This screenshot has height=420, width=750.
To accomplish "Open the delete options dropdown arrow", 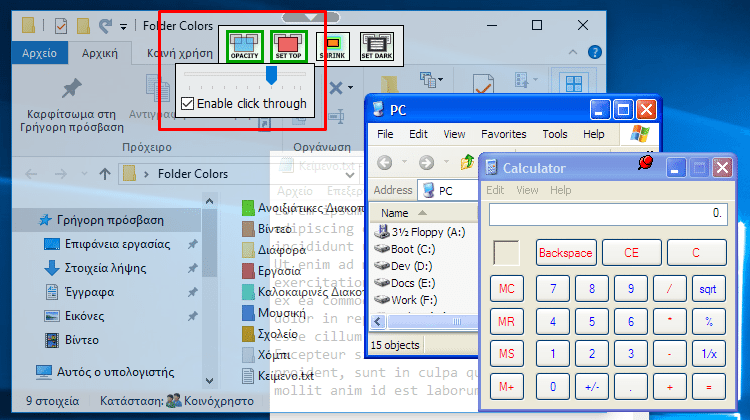I will [351, 88].
